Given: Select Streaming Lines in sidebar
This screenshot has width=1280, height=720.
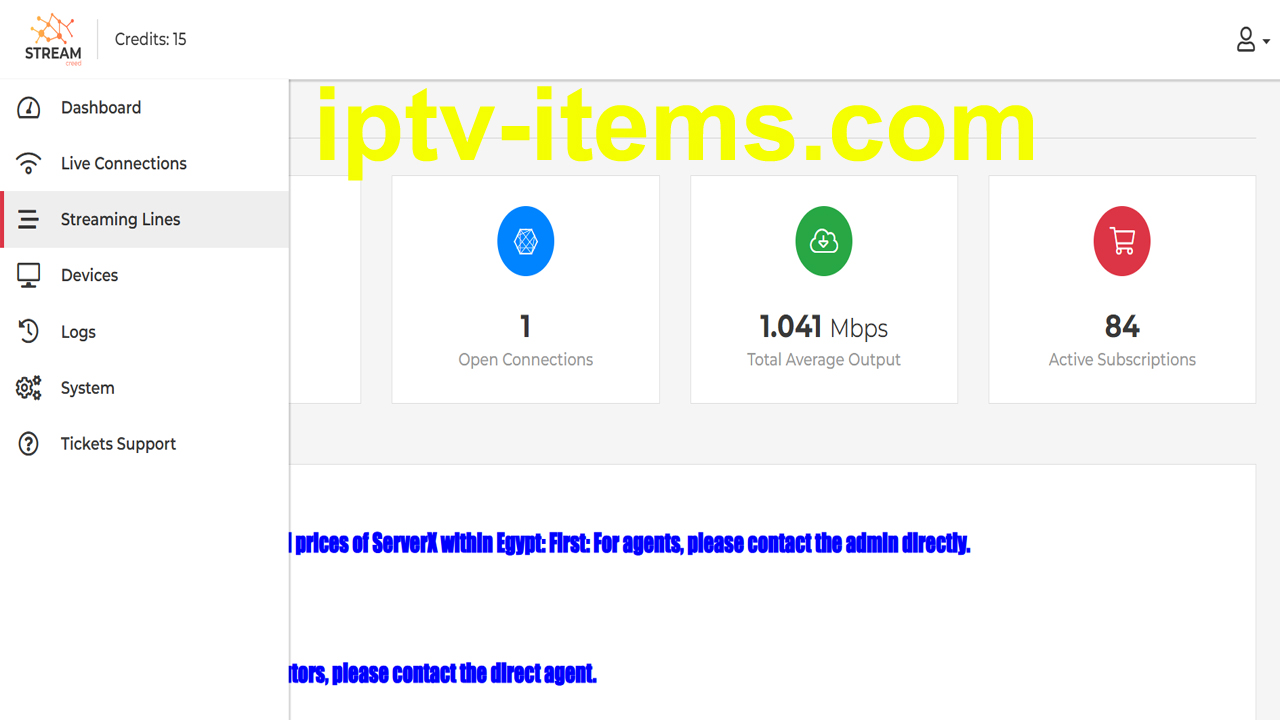Looking at the screenshot, I should (x=145, y=219).
